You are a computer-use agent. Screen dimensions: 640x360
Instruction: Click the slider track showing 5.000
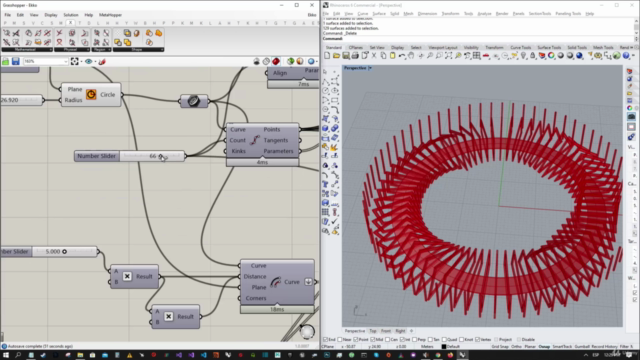[65, 251]
